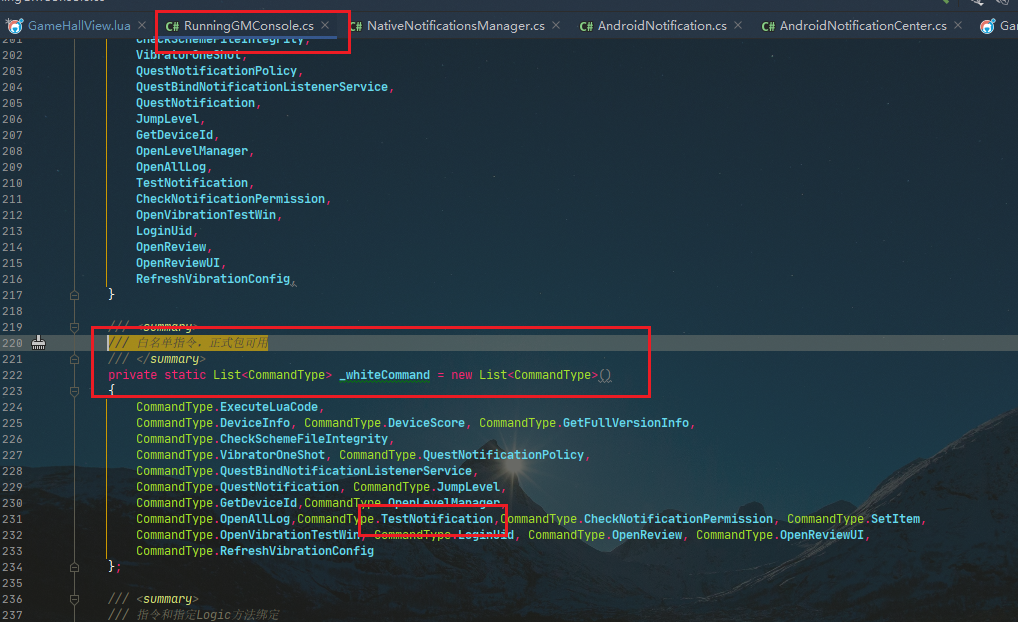Click OpenReviewUI enum member on line 215
1018x622 pixels.
coord(178,263)
